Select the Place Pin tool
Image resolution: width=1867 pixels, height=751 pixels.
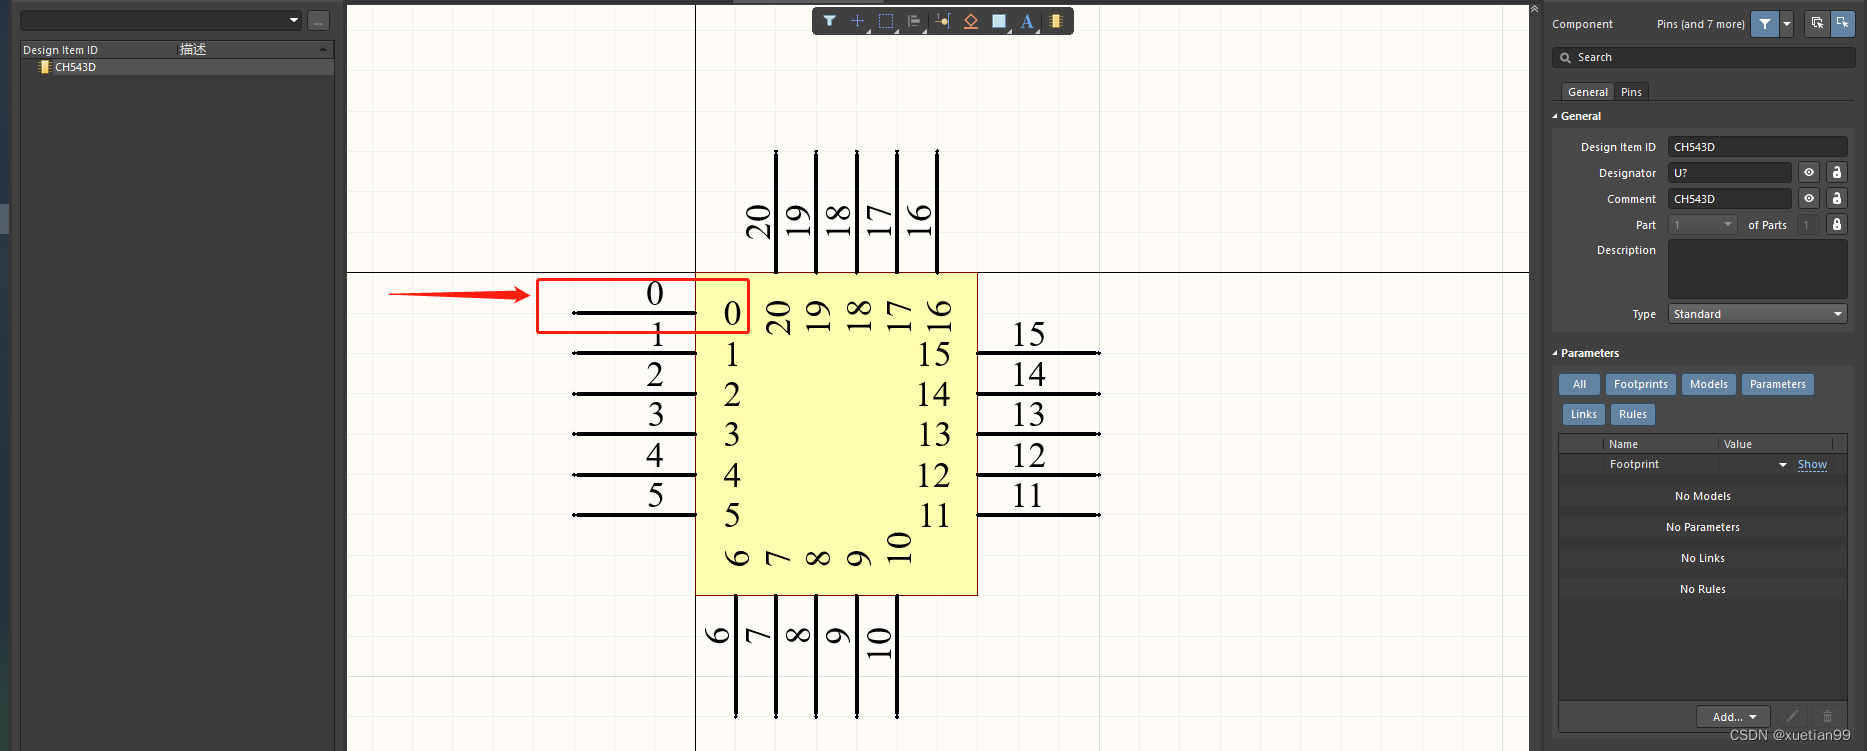pos(942,21)
